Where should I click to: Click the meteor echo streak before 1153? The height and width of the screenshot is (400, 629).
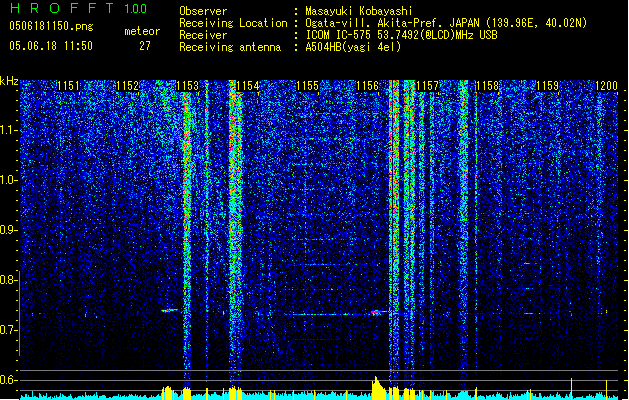click(169, 310)
